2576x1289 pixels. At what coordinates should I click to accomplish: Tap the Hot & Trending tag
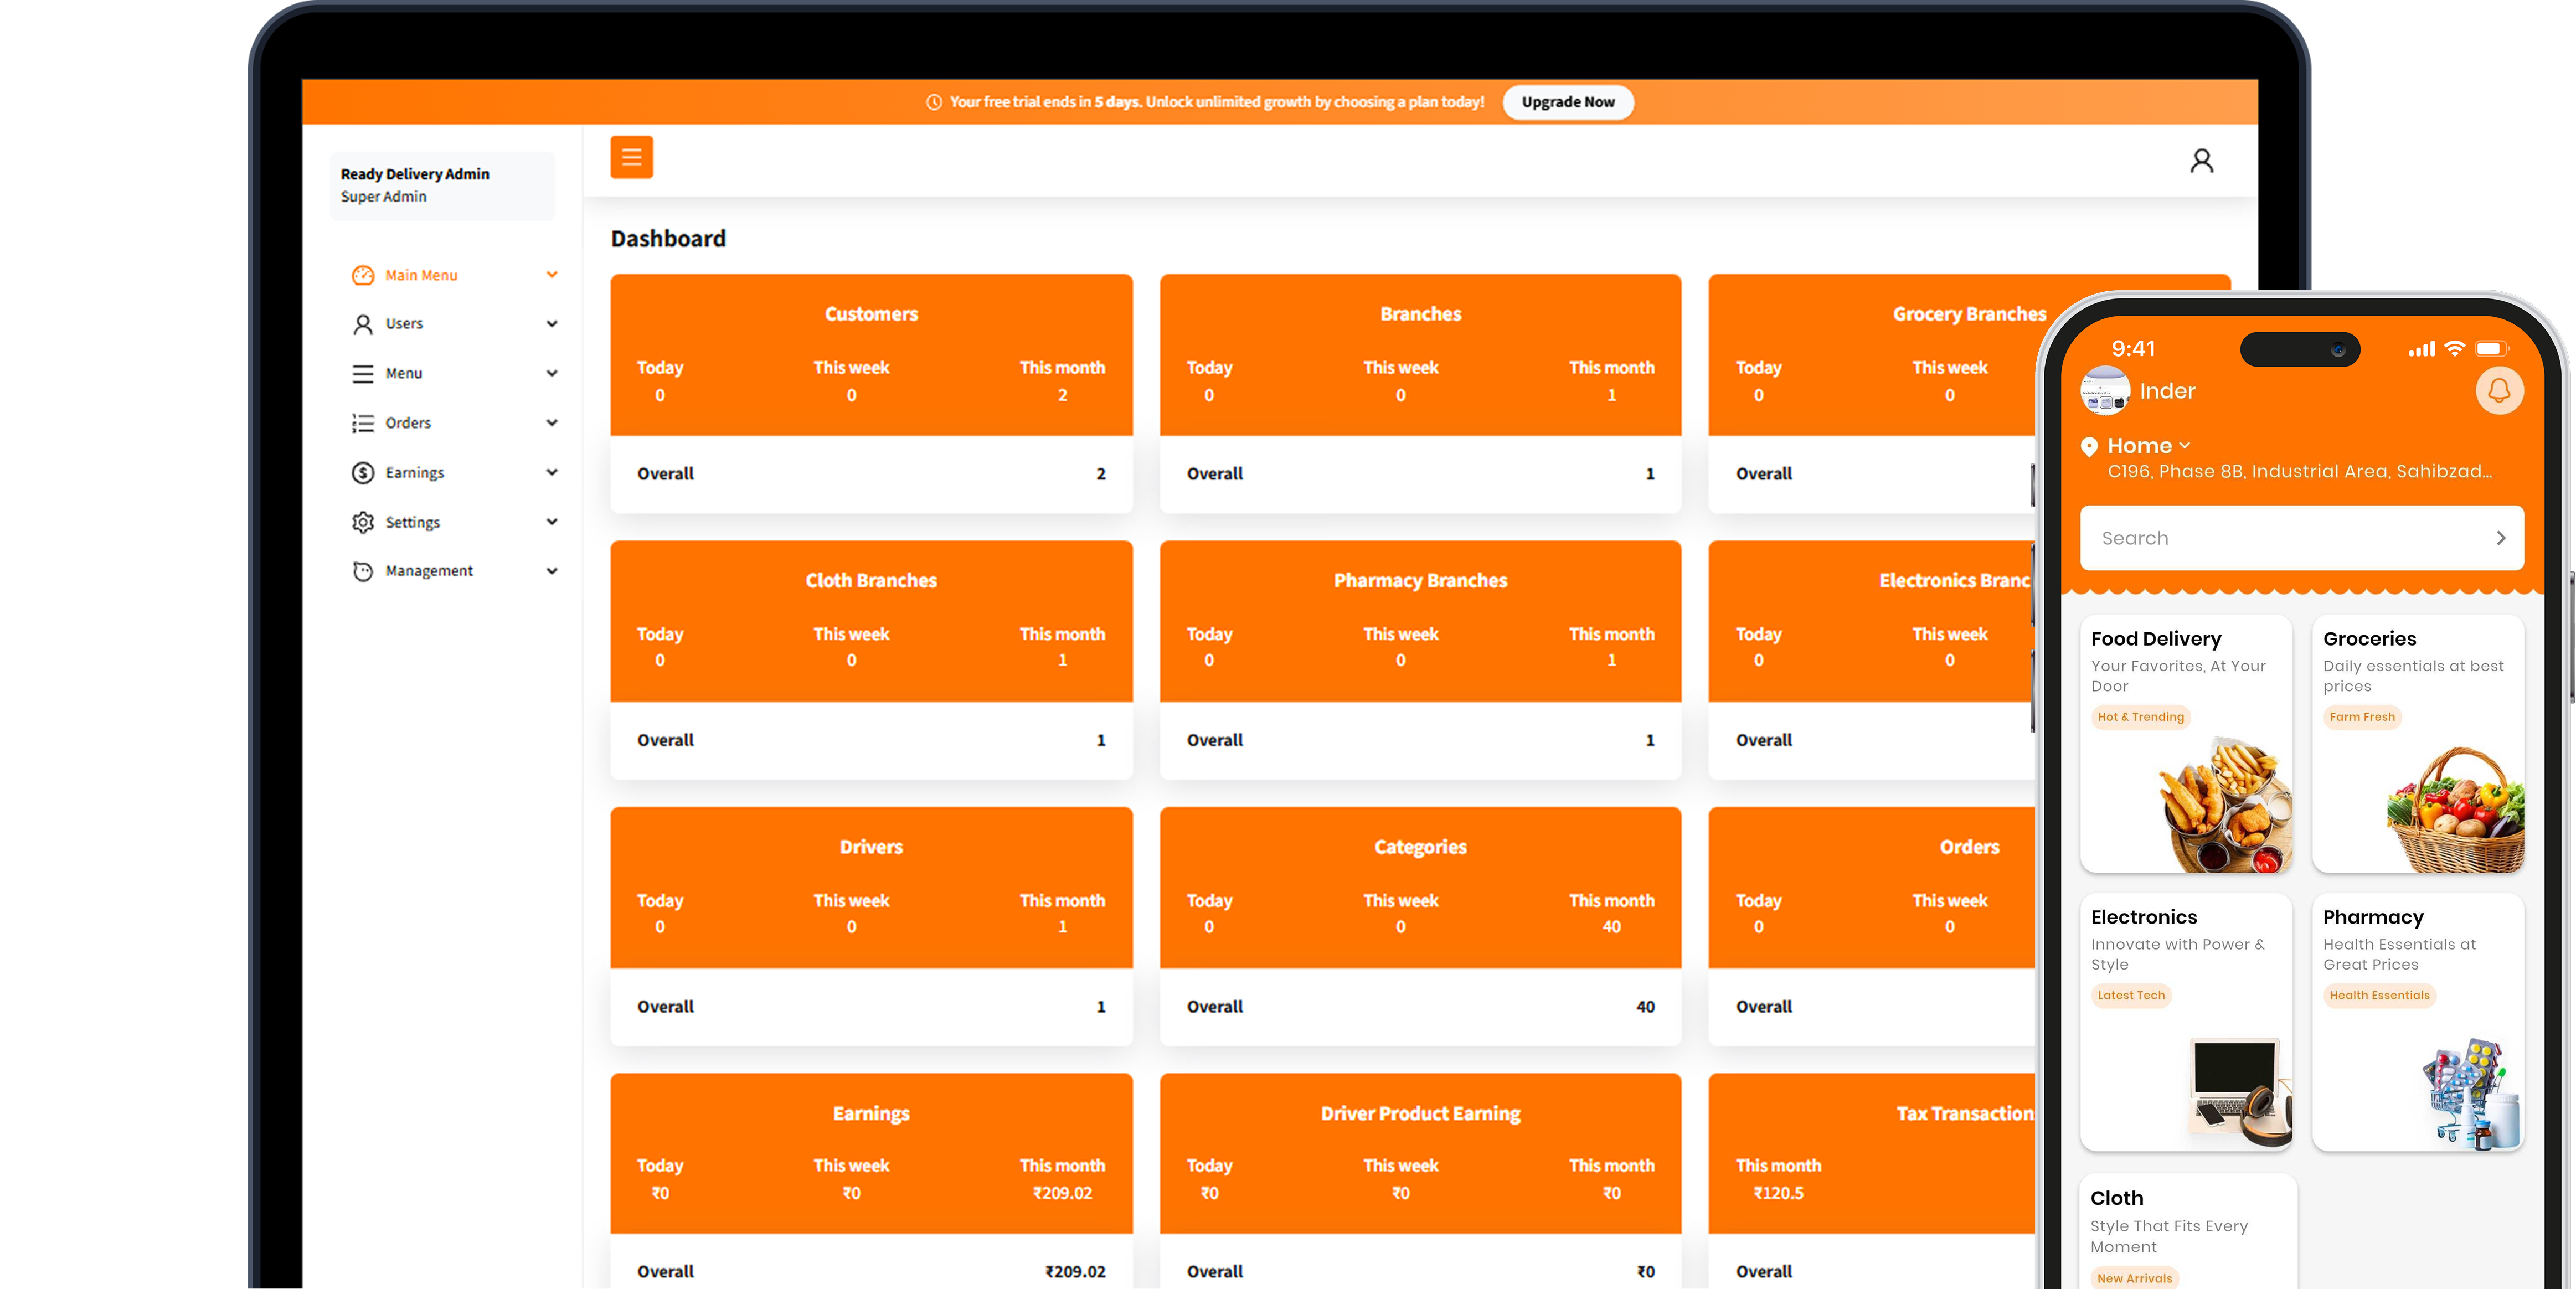(2140, 717)
